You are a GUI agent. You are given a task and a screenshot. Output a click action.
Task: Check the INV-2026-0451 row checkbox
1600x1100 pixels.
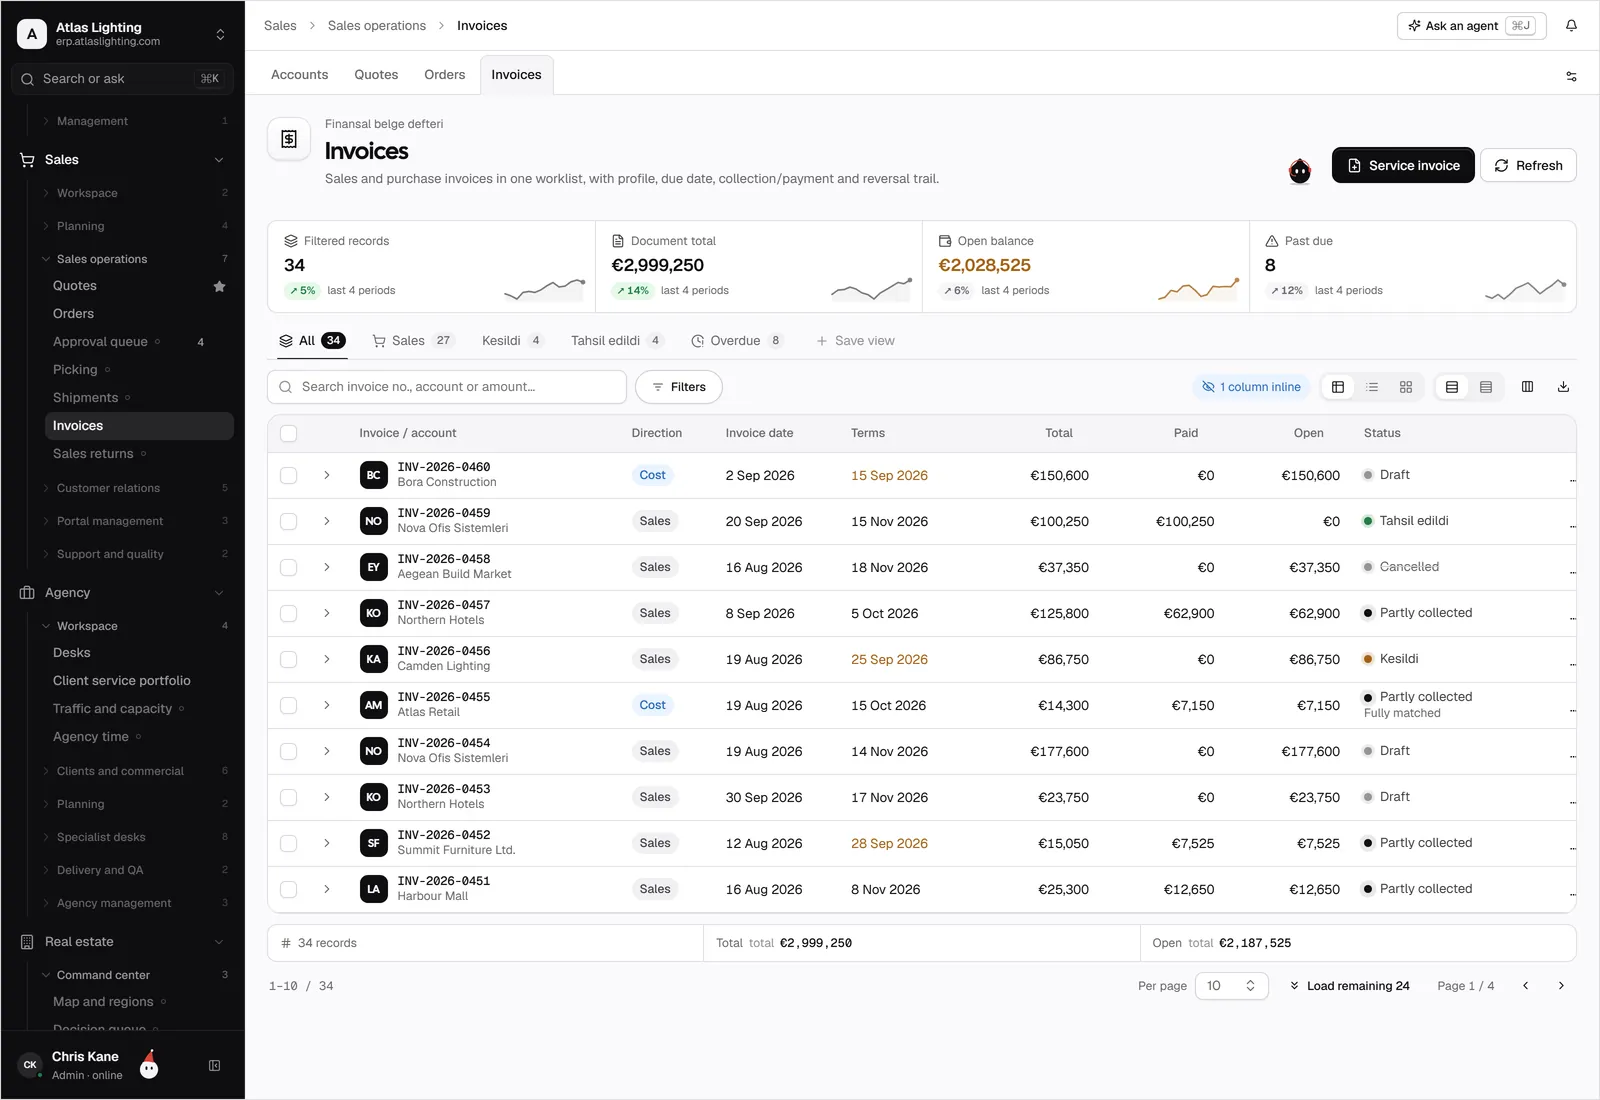tap(288, 889)
